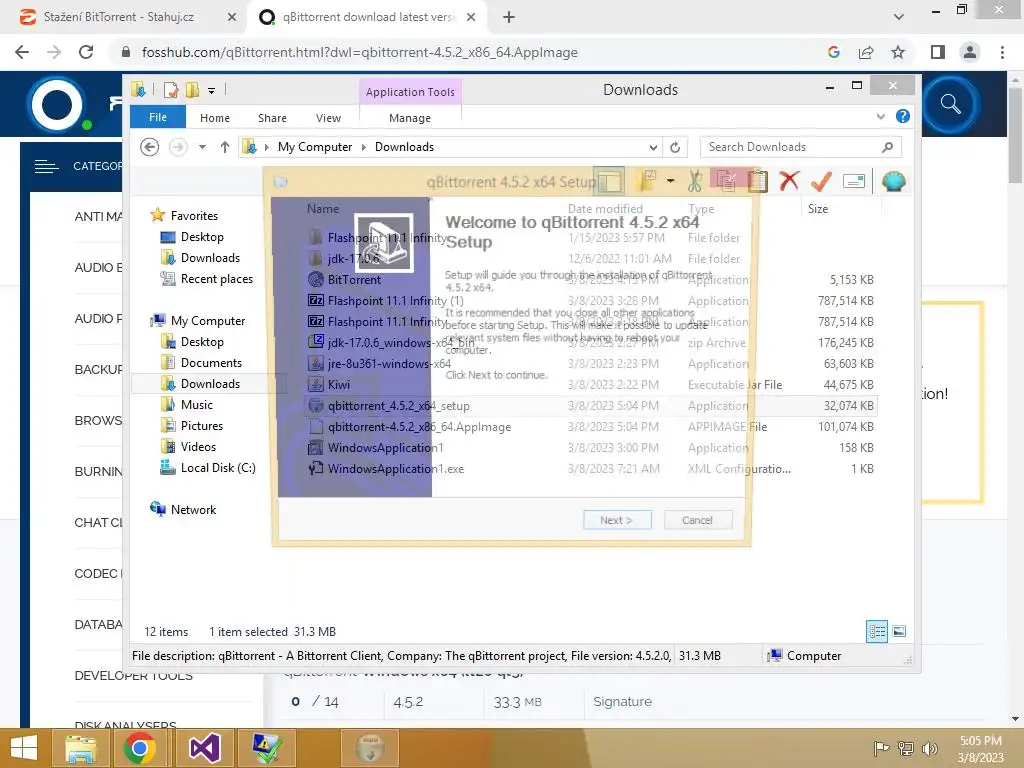Screen dimensions: 1024x768
Task: Expand the address bar history dropdown
Action: pyautogui.click(x=653, y=147)
